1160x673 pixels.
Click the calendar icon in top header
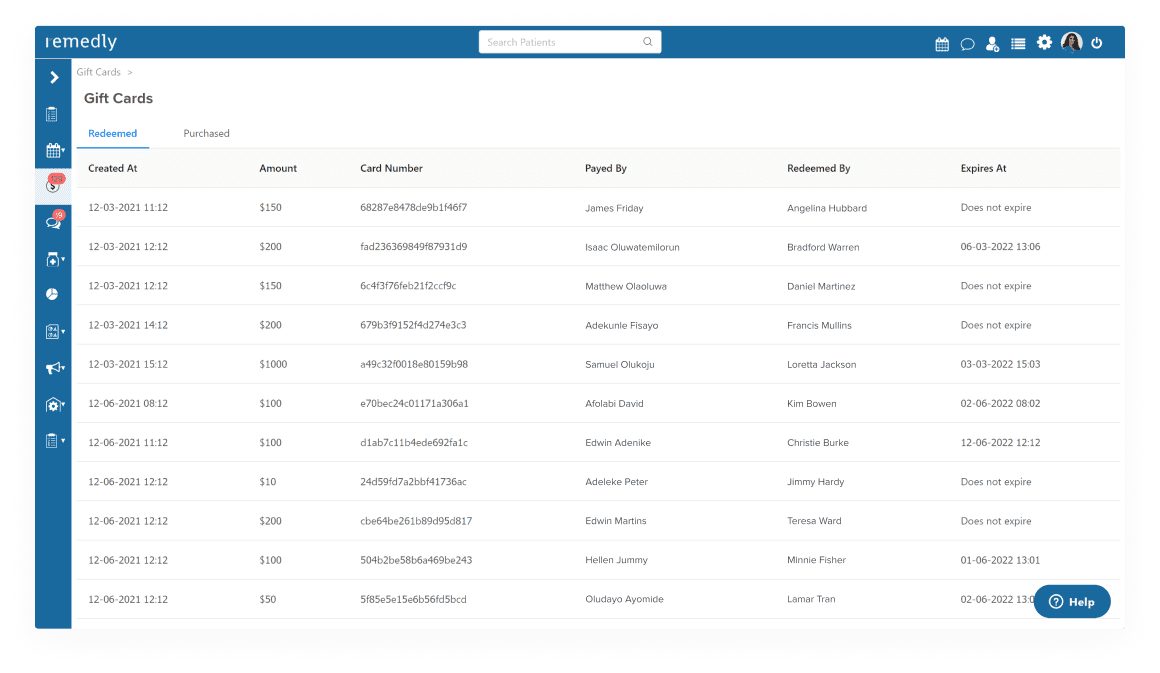click(x=942, y=44)
